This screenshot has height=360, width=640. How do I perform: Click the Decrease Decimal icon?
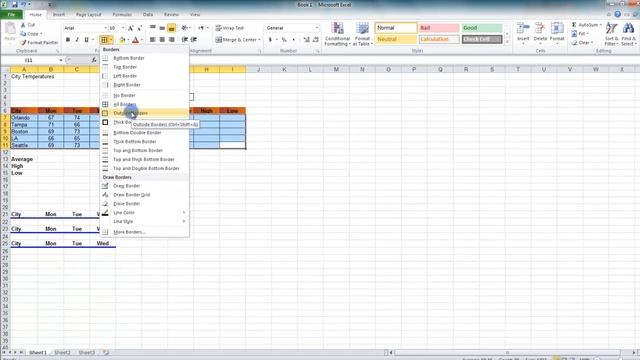coord(316,40)
